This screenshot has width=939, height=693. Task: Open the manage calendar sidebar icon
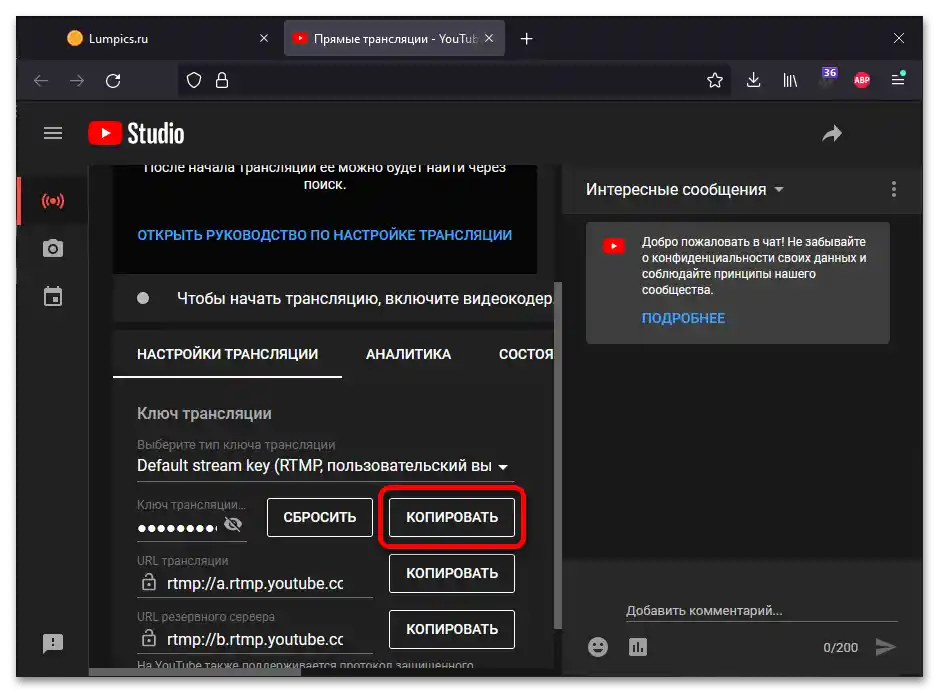[53, 296]
